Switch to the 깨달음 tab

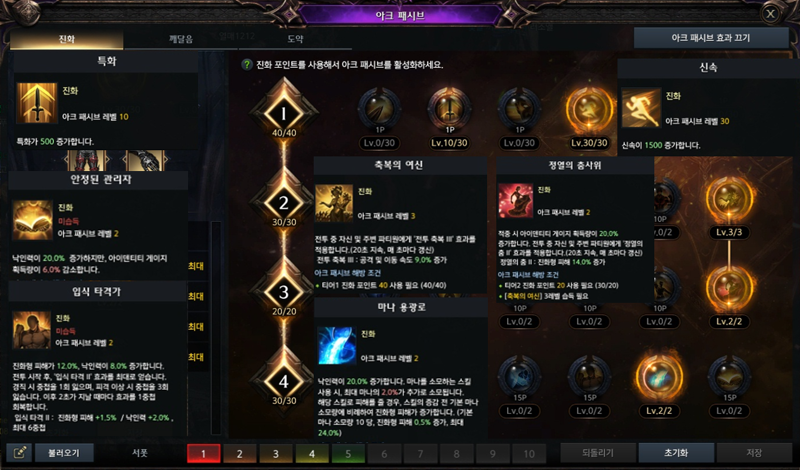tap(181, 39)
